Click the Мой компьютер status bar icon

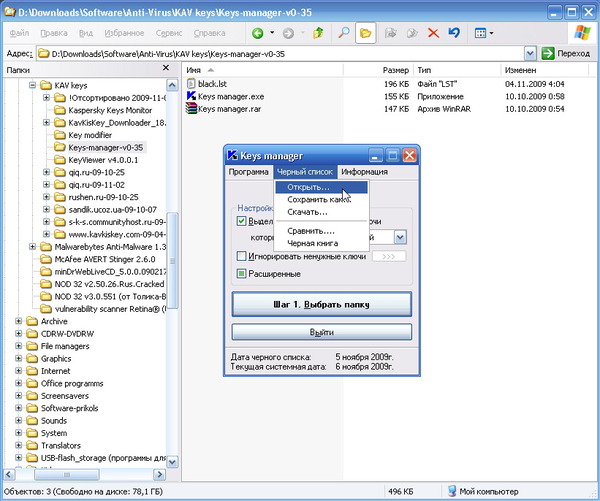click(452, 491)
